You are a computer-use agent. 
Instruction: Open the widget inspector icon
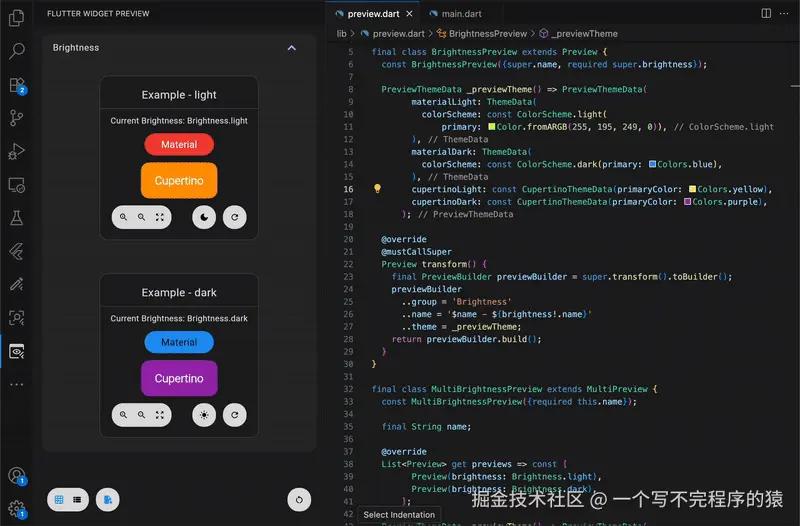pos(16,318)
